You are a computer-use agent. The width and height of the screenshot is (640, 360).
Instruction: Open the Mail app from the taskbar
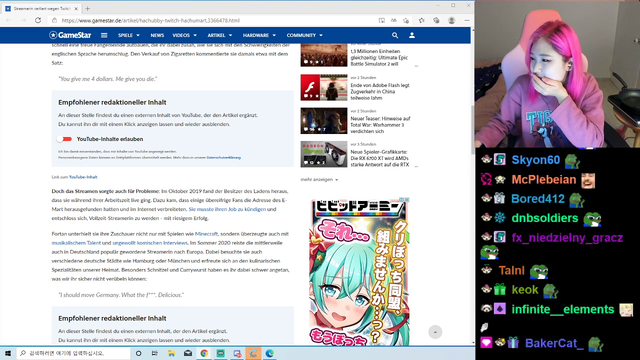click(188, 353)
